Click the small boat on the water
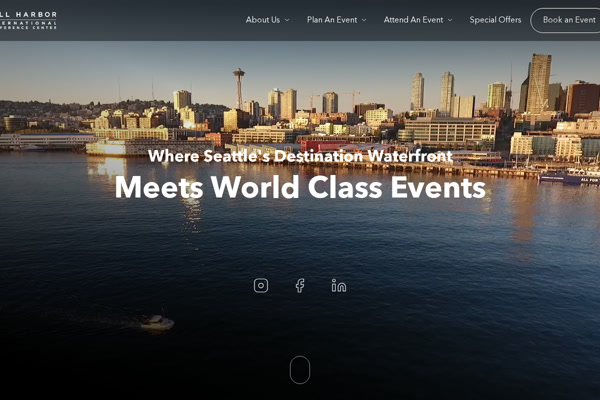600x400 pixels. coord(157,322)
